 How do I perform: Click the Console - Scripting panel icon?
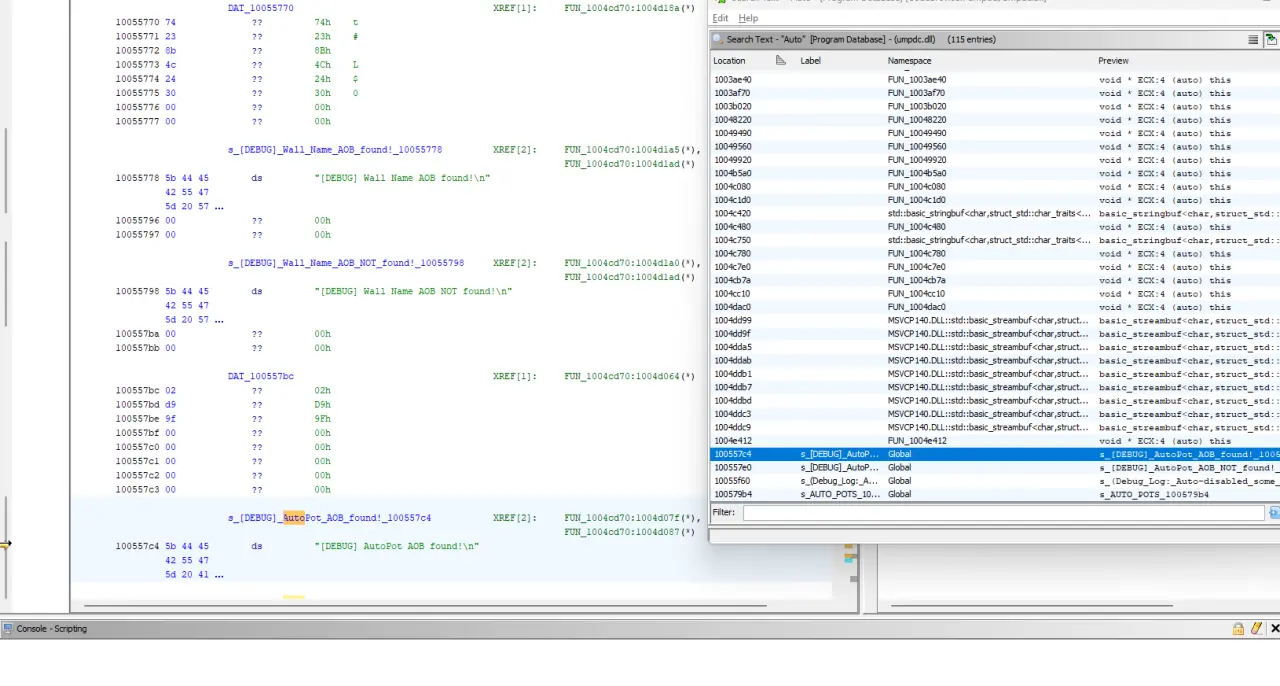tap(8, 629)
